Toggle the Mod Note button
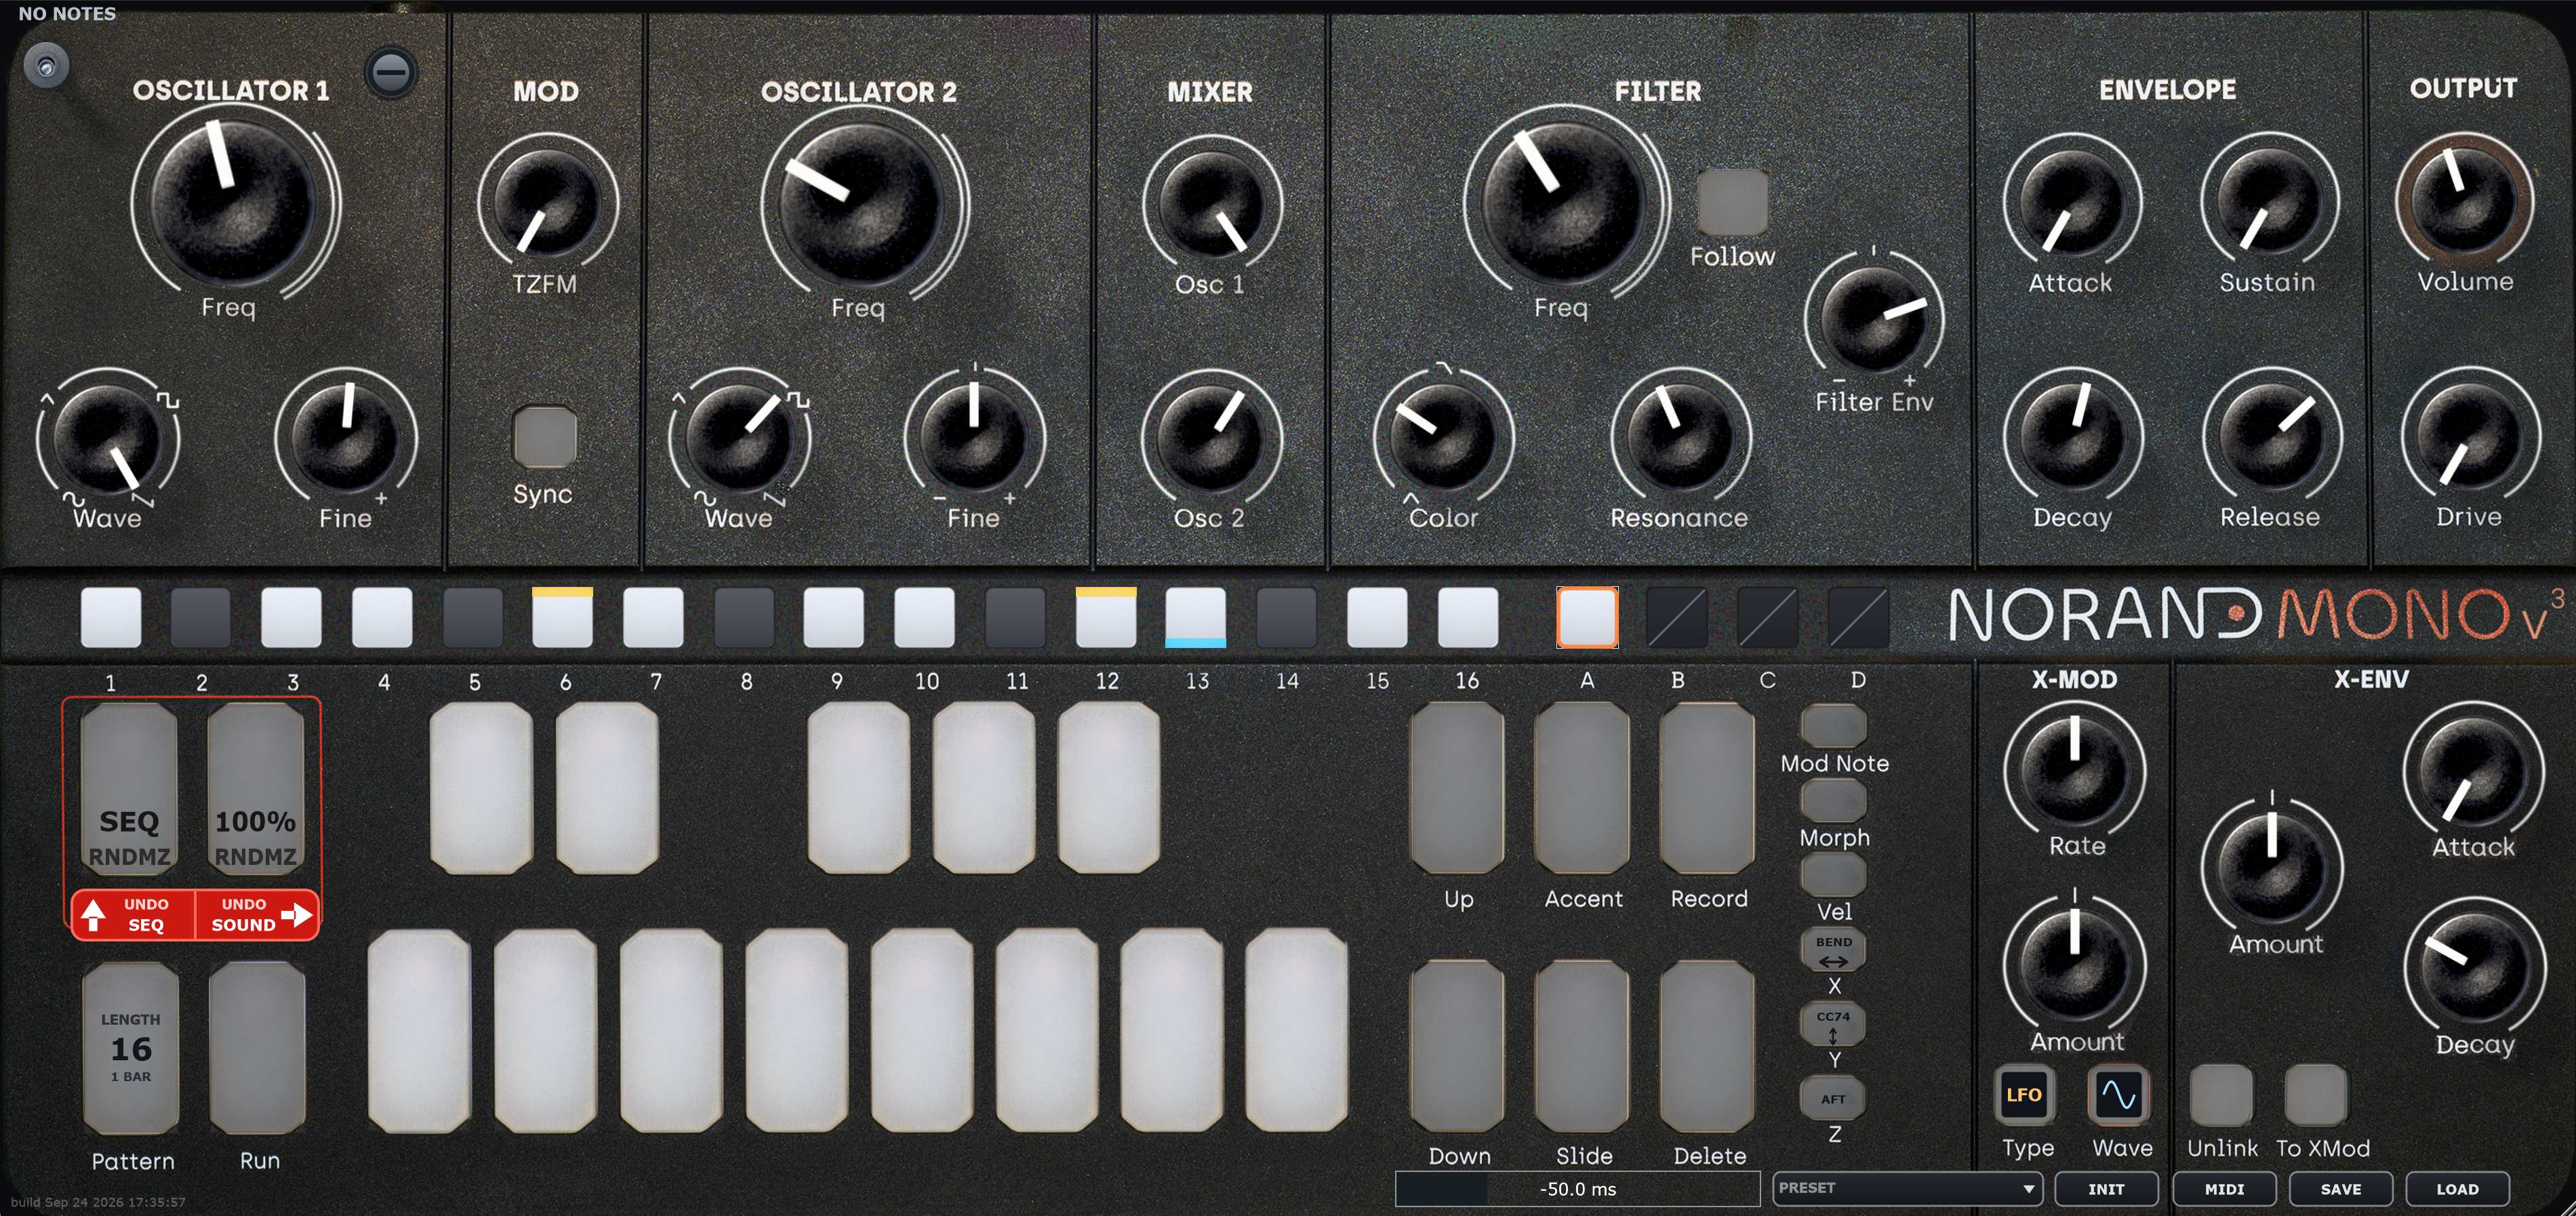 (1833, 727)
